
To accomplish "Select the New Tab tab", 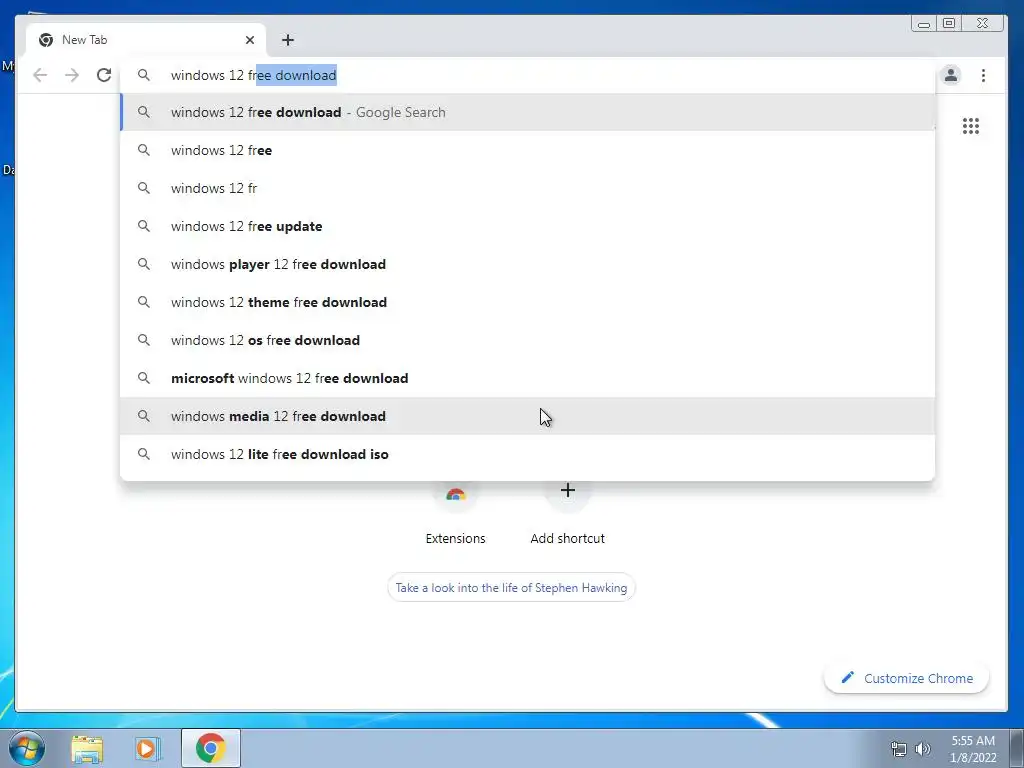I will 146,40.
